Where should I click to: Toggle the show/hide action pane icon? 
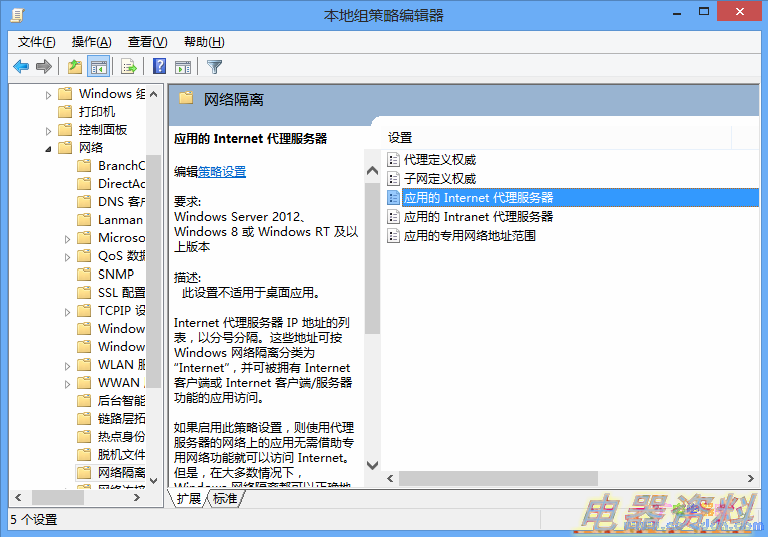183,67
